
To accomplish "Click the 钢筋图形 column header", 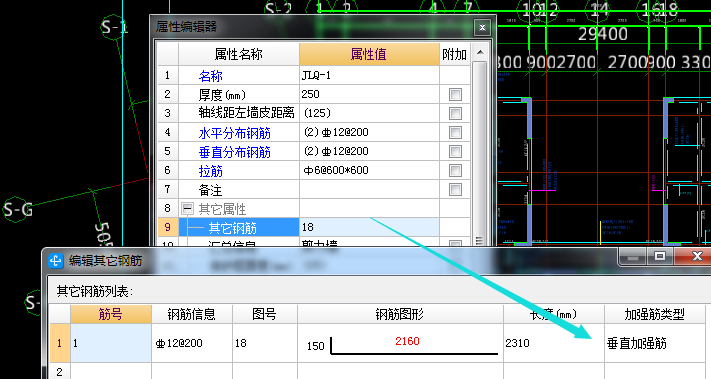I will pos(400,314).
